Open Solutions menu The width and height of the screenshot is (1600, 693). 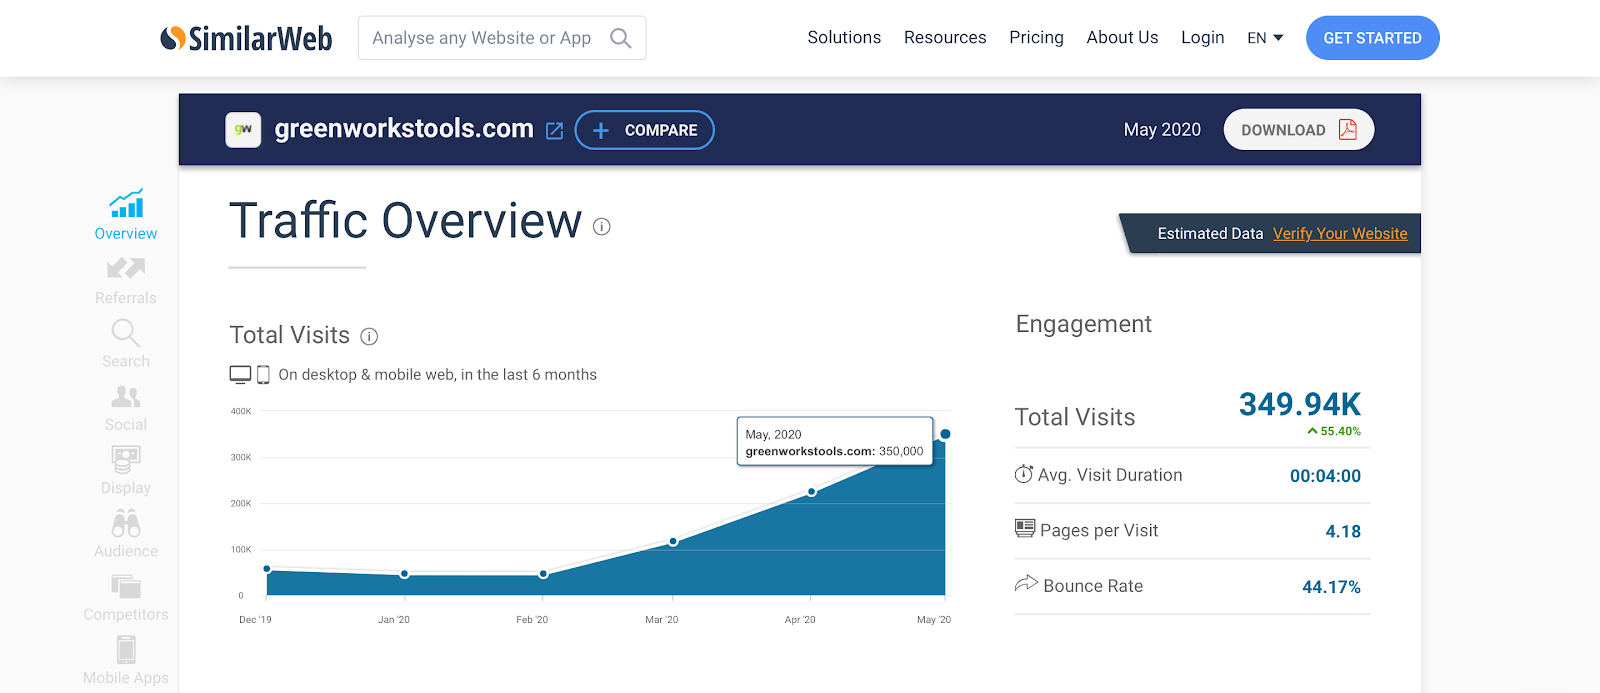pyautogui.click(x=844, y=37)
